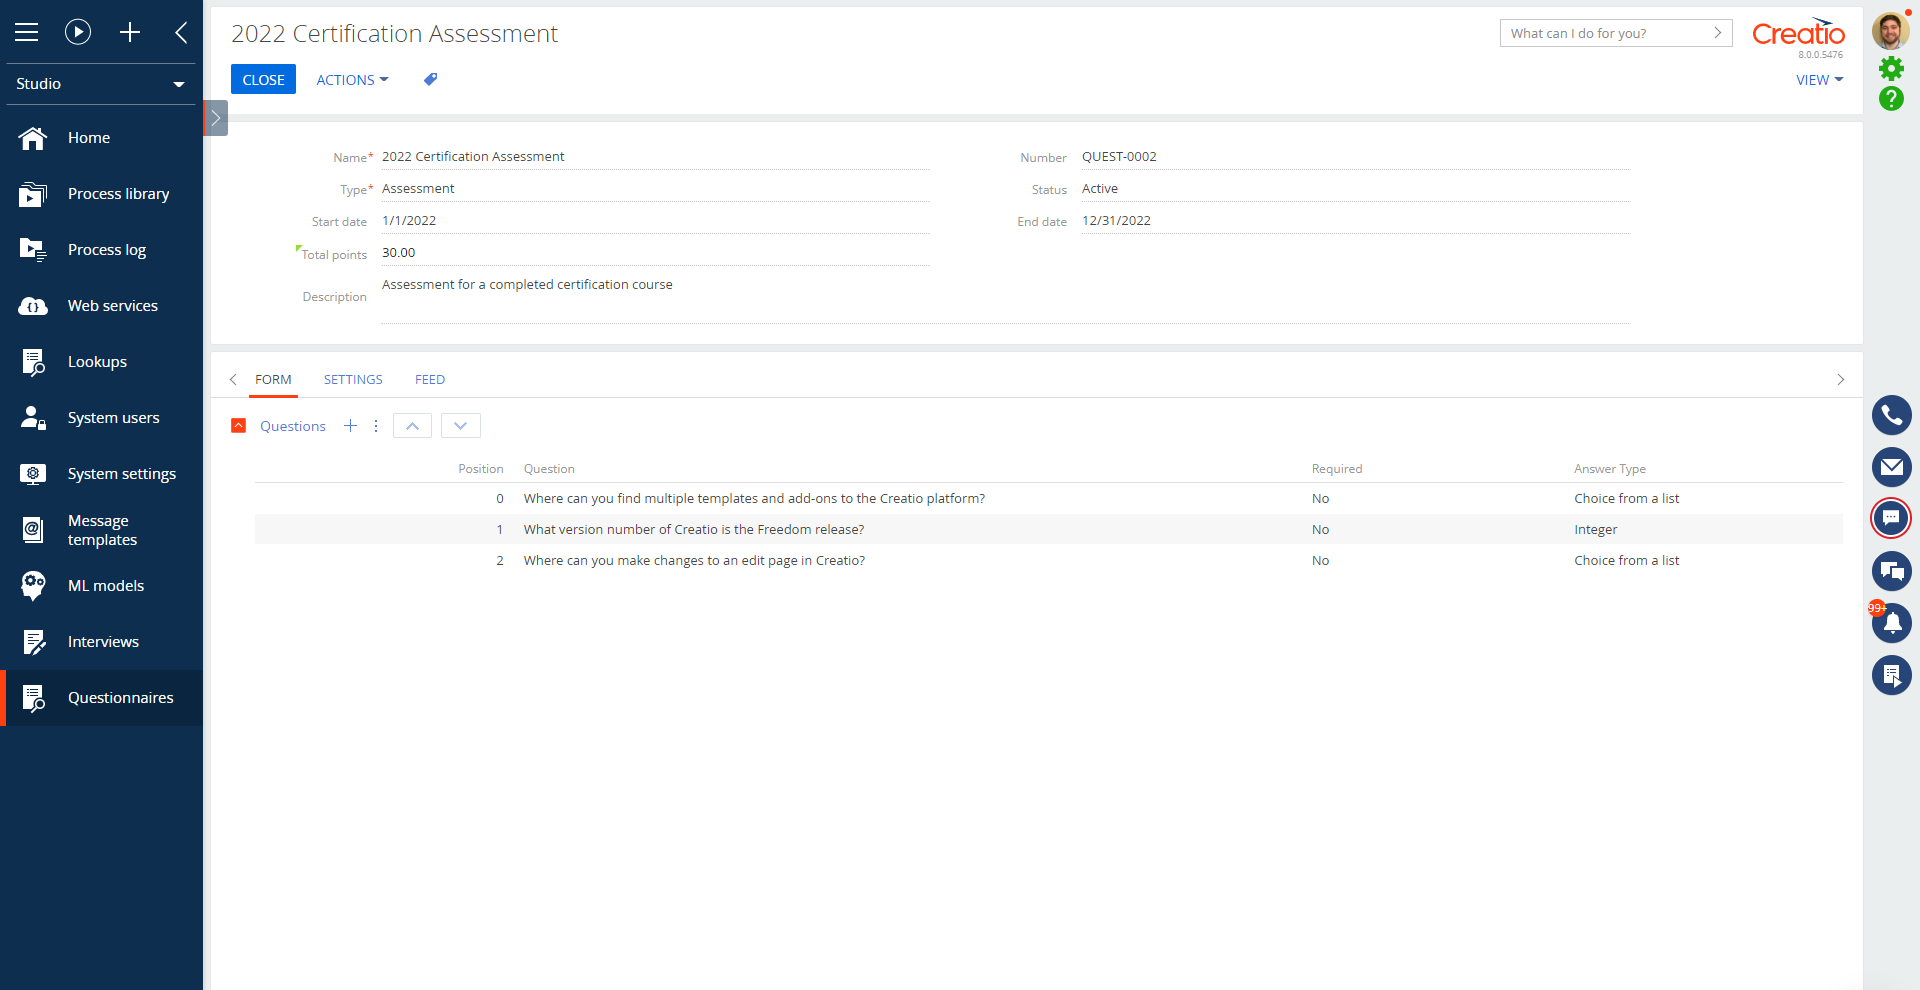Run a business process via play icon
This screenshot has height=990, width=1920.
(78, 31)
